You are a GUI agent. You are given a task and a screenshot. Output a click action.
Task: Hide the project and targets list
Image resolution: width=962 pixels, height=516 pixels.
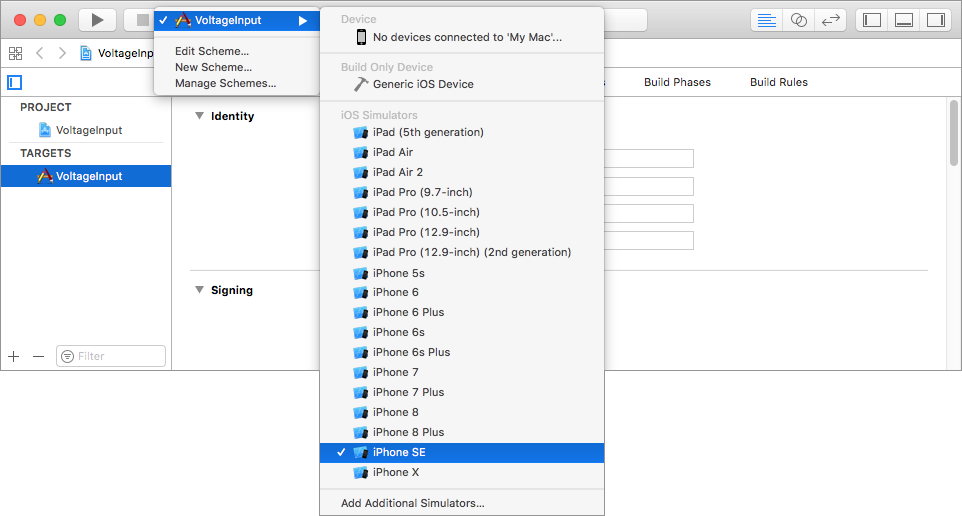(15, 82)
